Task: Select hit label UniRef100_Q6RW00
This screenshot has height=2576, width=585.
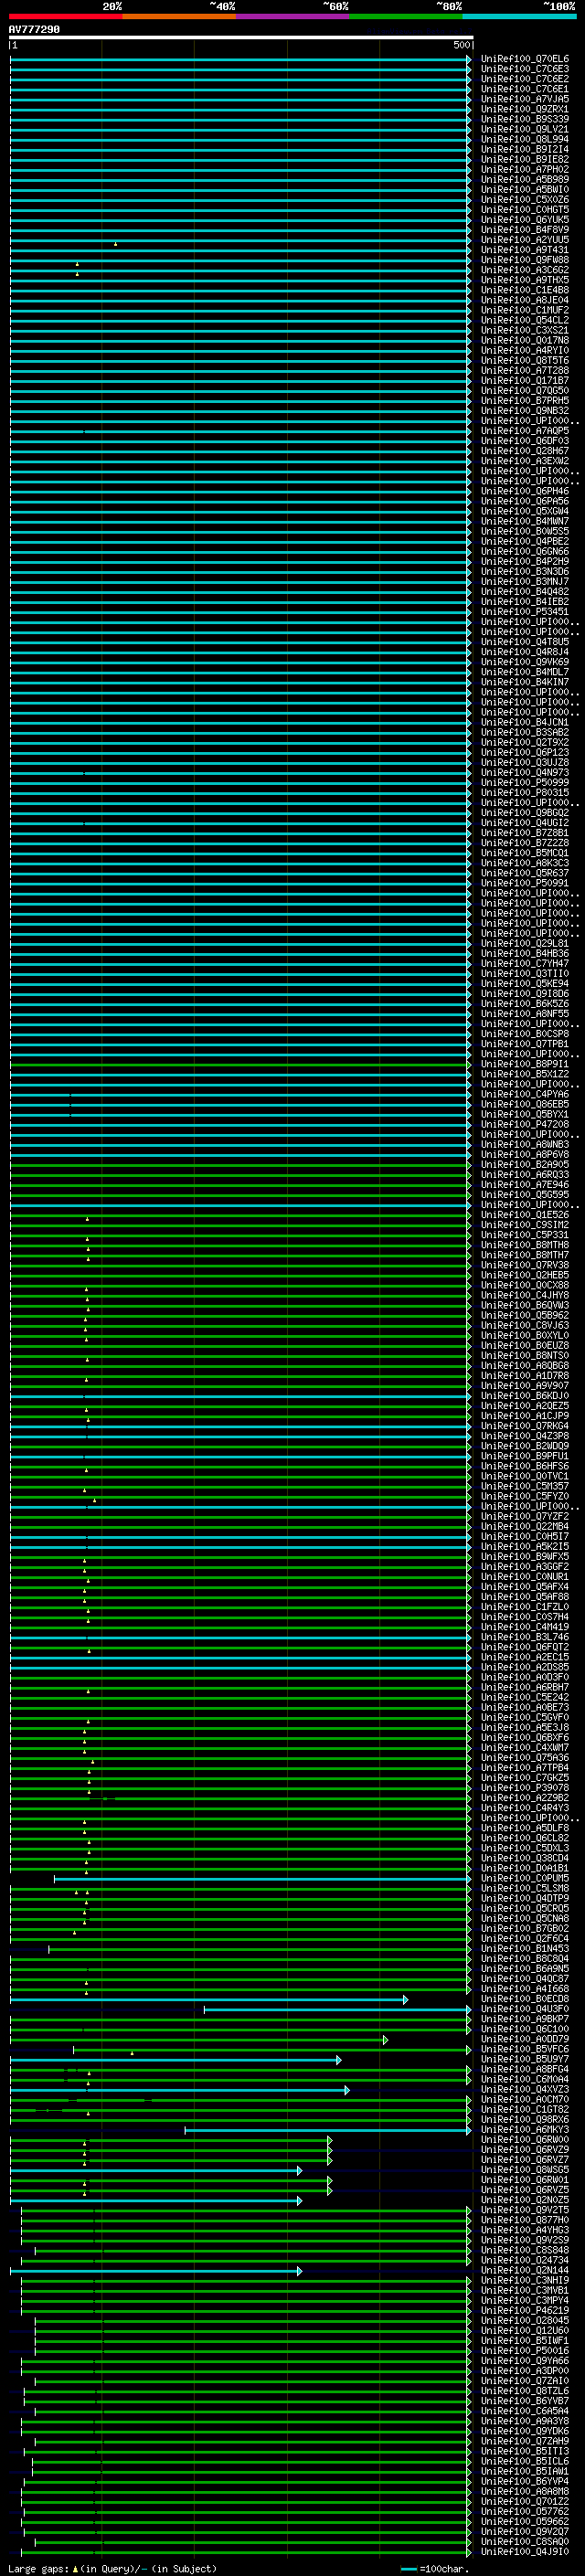Action: coord(525,2139)
